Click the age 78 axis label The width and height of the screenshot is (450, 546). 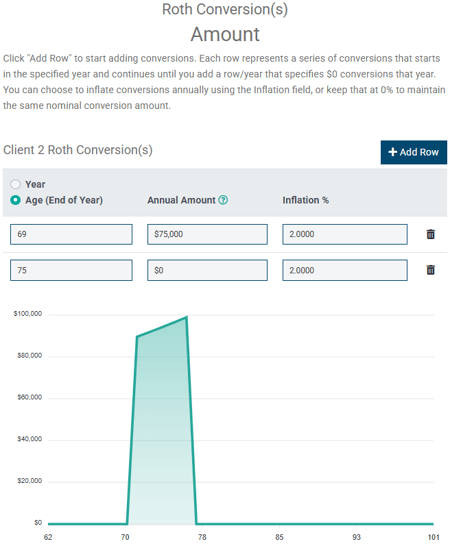pos(202,537)
